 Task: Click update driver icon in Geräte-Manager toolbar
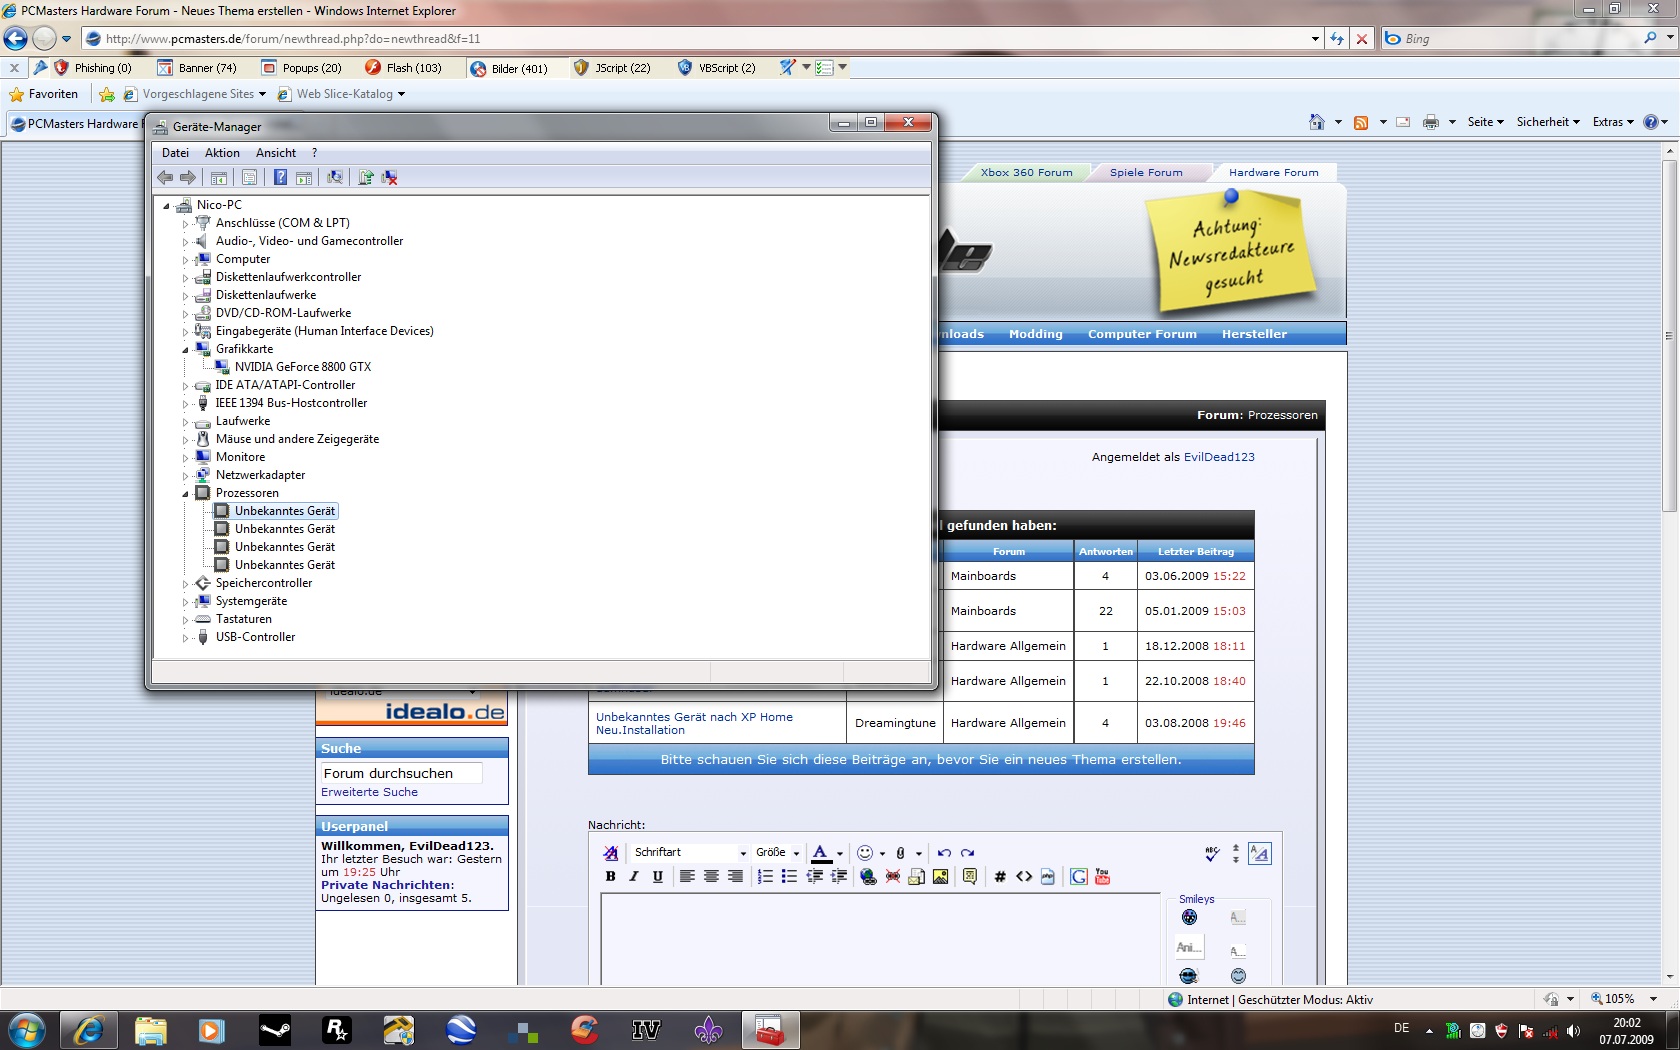[x=365, y=177]
